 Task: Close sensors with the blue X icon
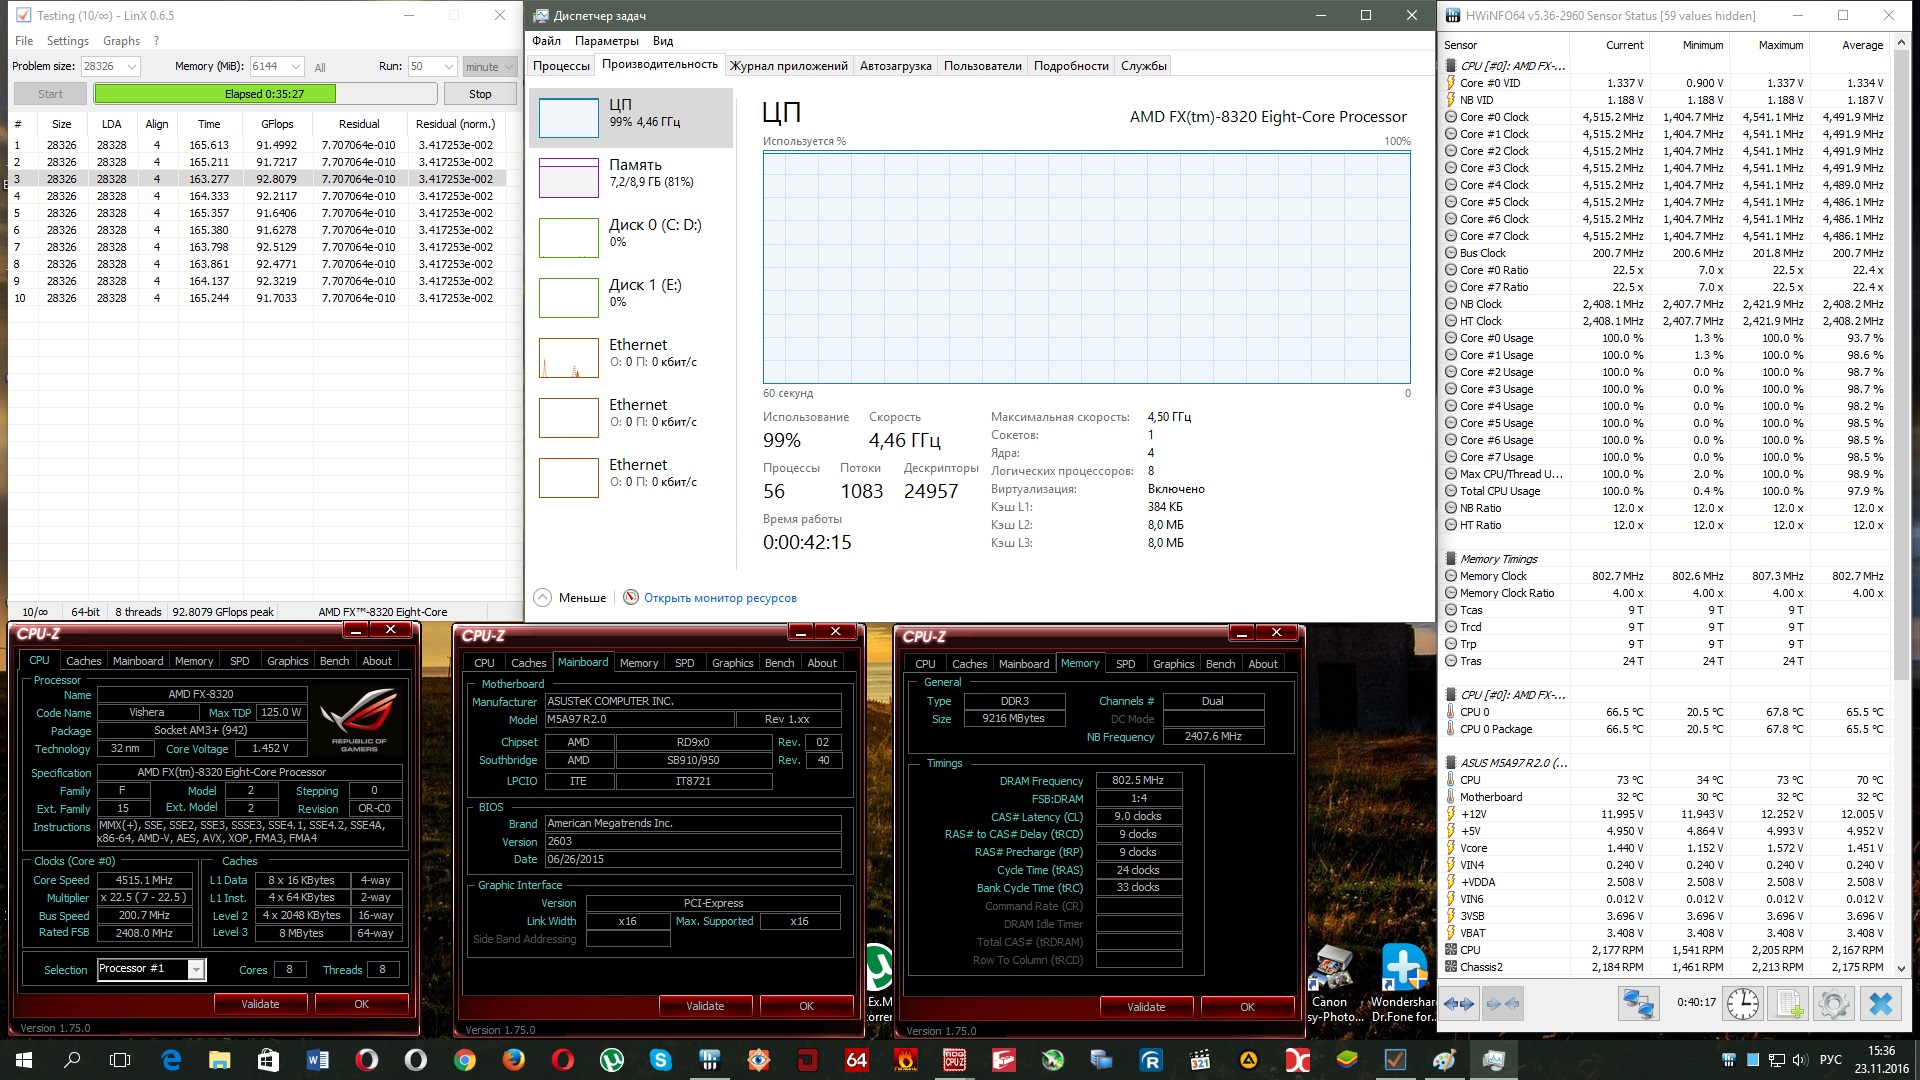pyautogui.click(x=1880, y=1003)
